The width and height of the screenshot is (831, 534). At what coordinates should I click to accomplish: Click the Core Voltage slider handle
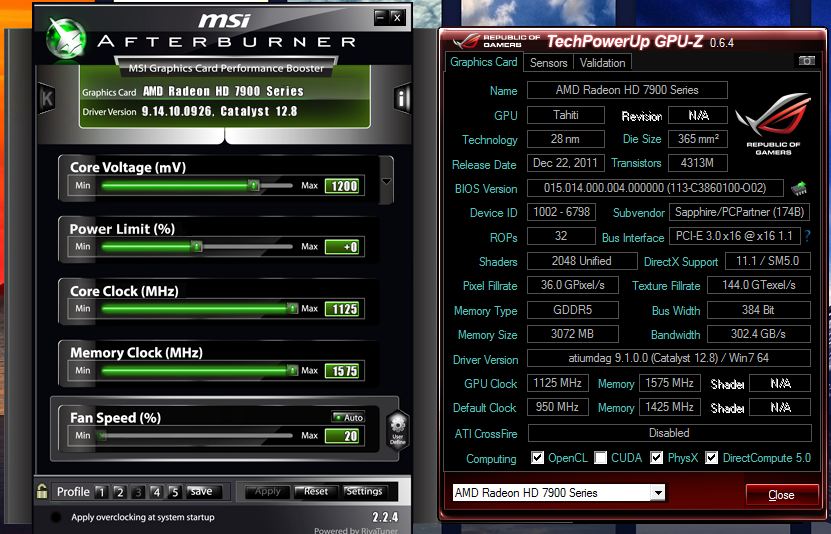pyautogui.click(x=254, y=185)
